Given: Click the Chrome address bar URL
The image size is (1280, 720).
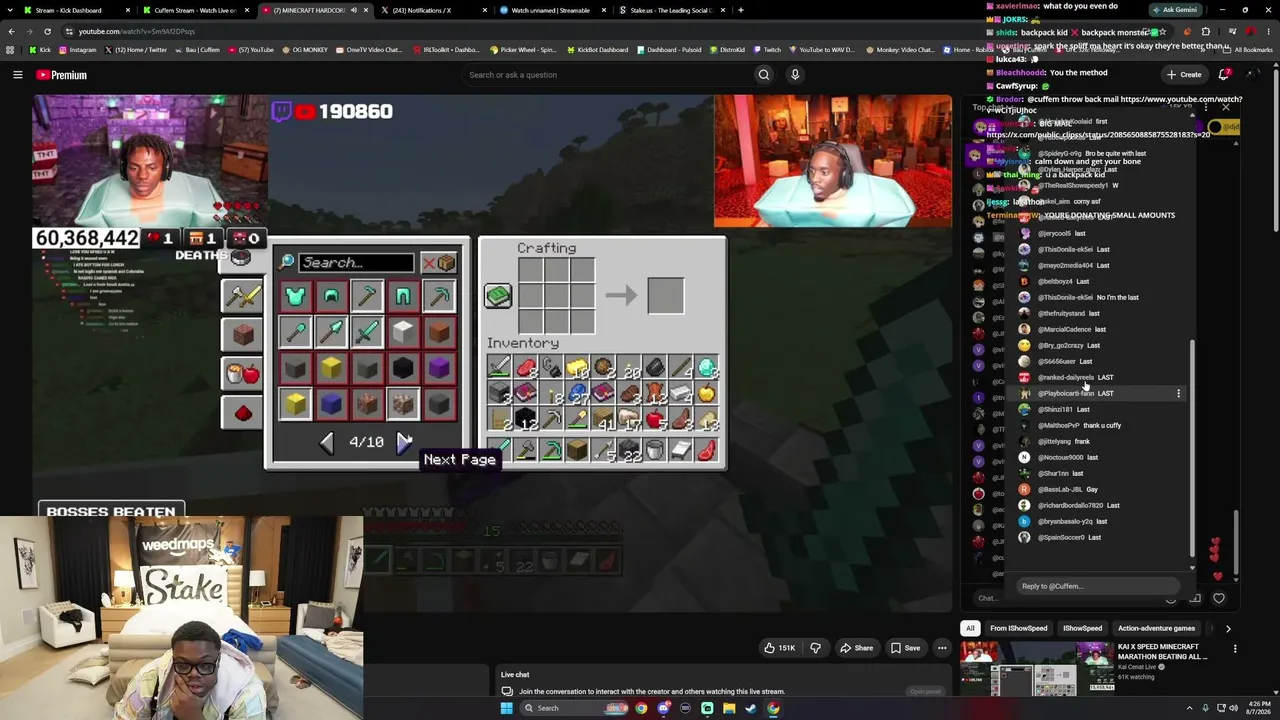Looking at the screenshot, I should pyautogui.click(x=137, y=31).
